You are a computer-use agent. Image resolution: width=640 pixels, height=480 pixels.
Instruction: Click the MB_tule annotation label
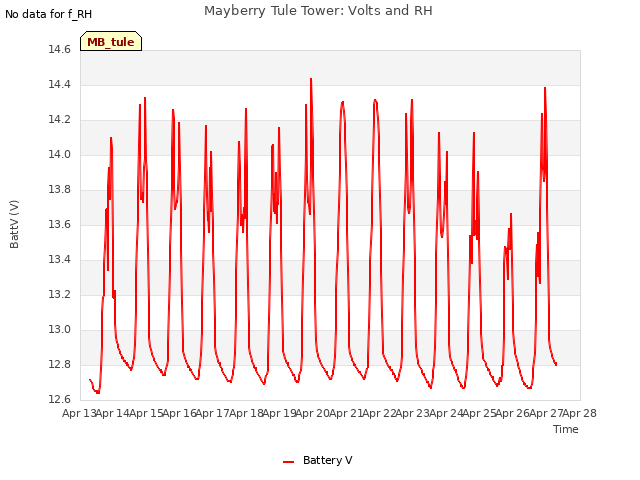click(x=111, y=42)
